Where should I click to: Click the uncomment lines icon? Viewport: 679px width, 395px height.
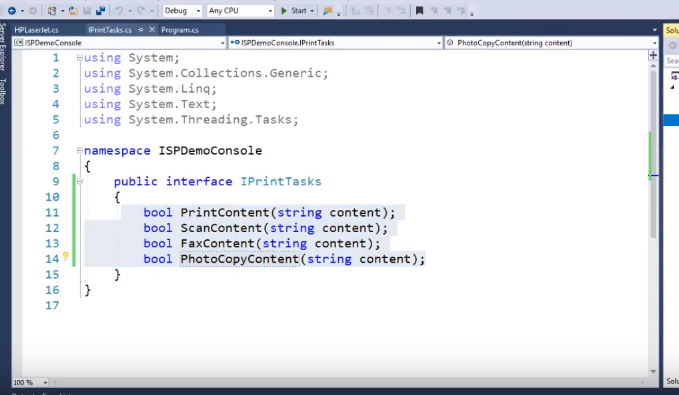401,11
